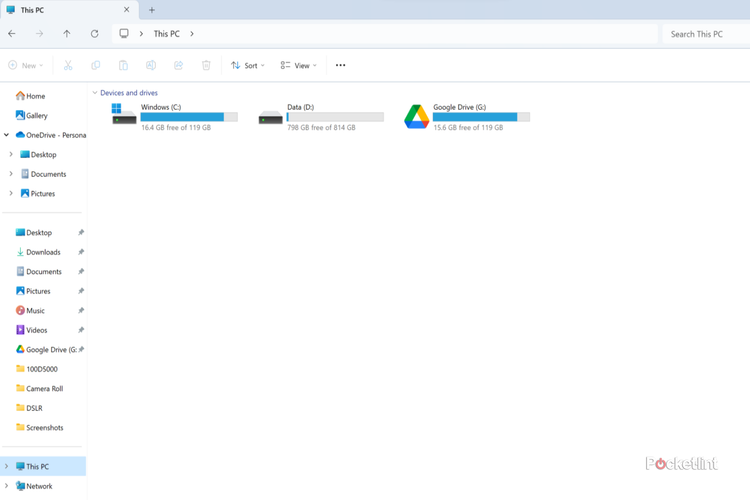Click the Copy icon in toolbar

point(96,65)
